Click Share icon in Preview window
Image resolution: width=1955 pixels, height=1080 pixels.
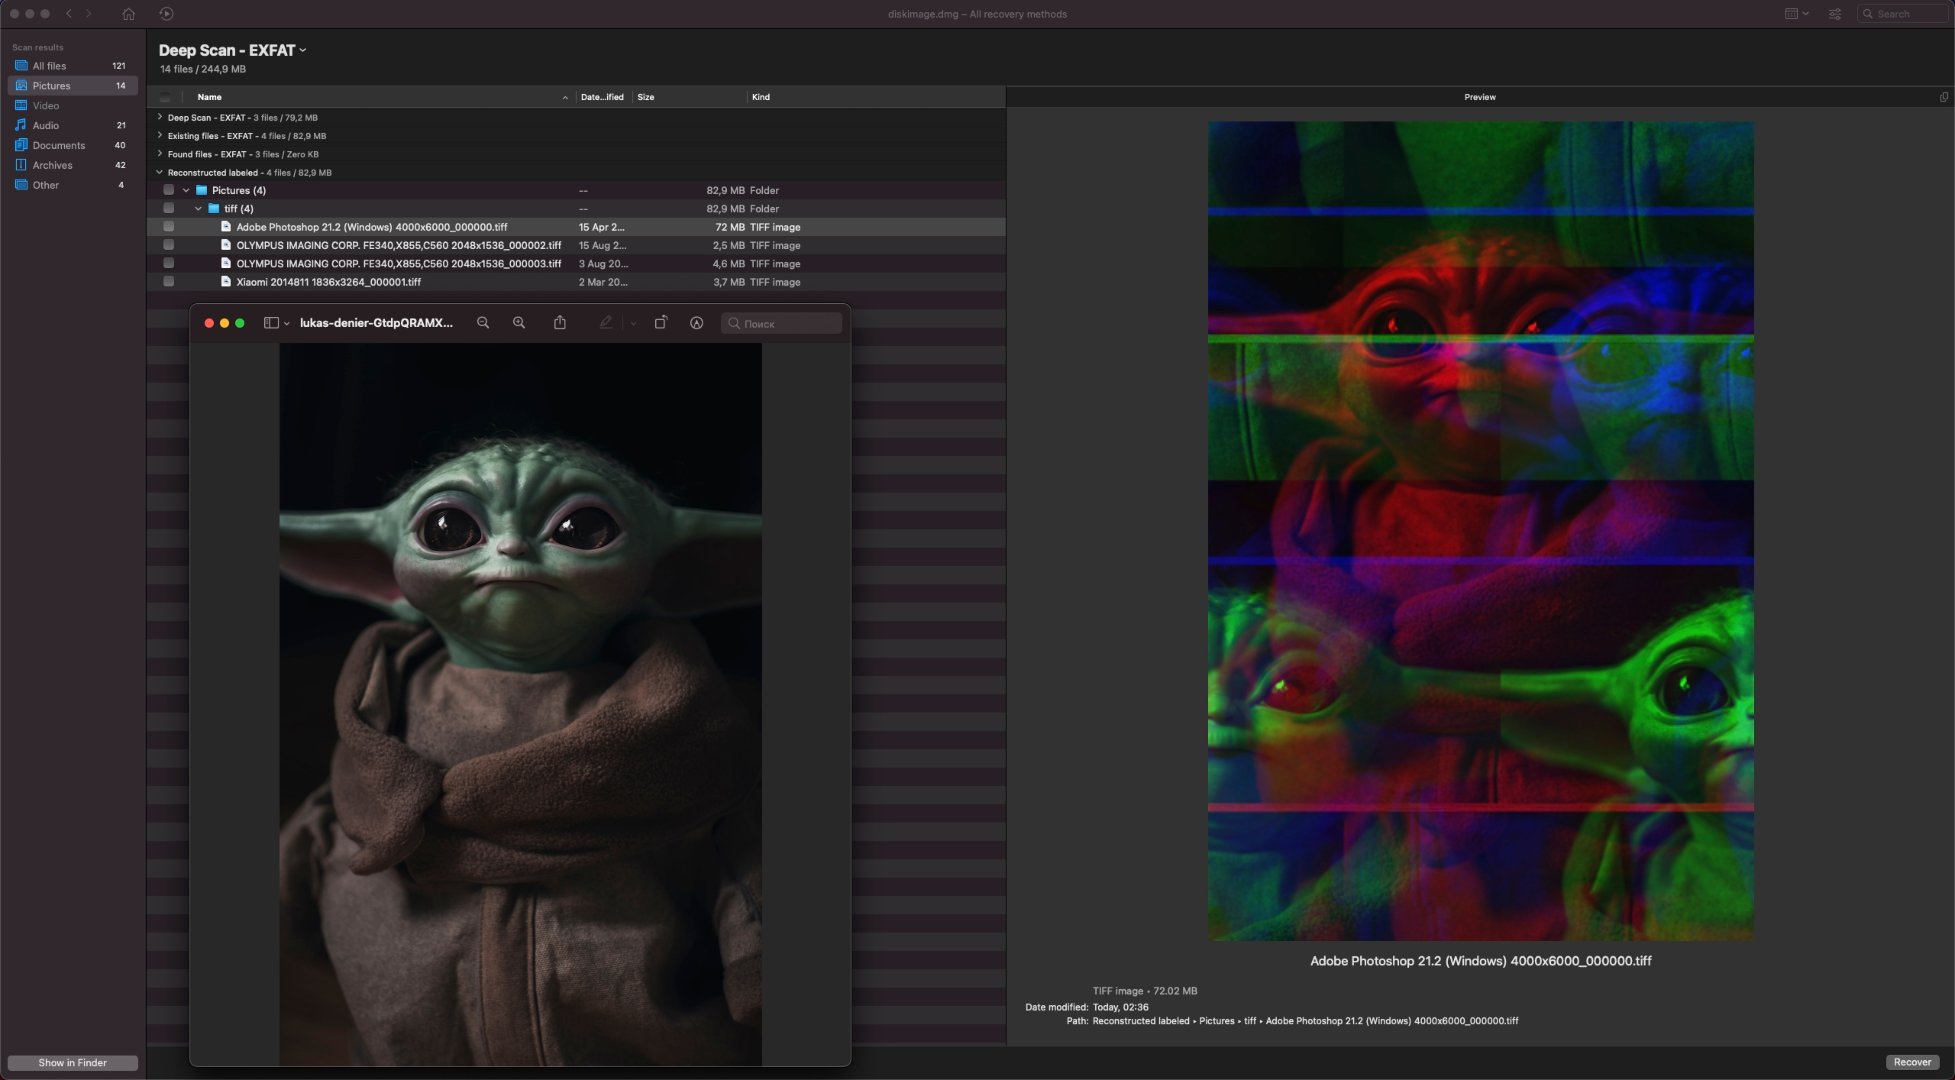click(560, 322)
